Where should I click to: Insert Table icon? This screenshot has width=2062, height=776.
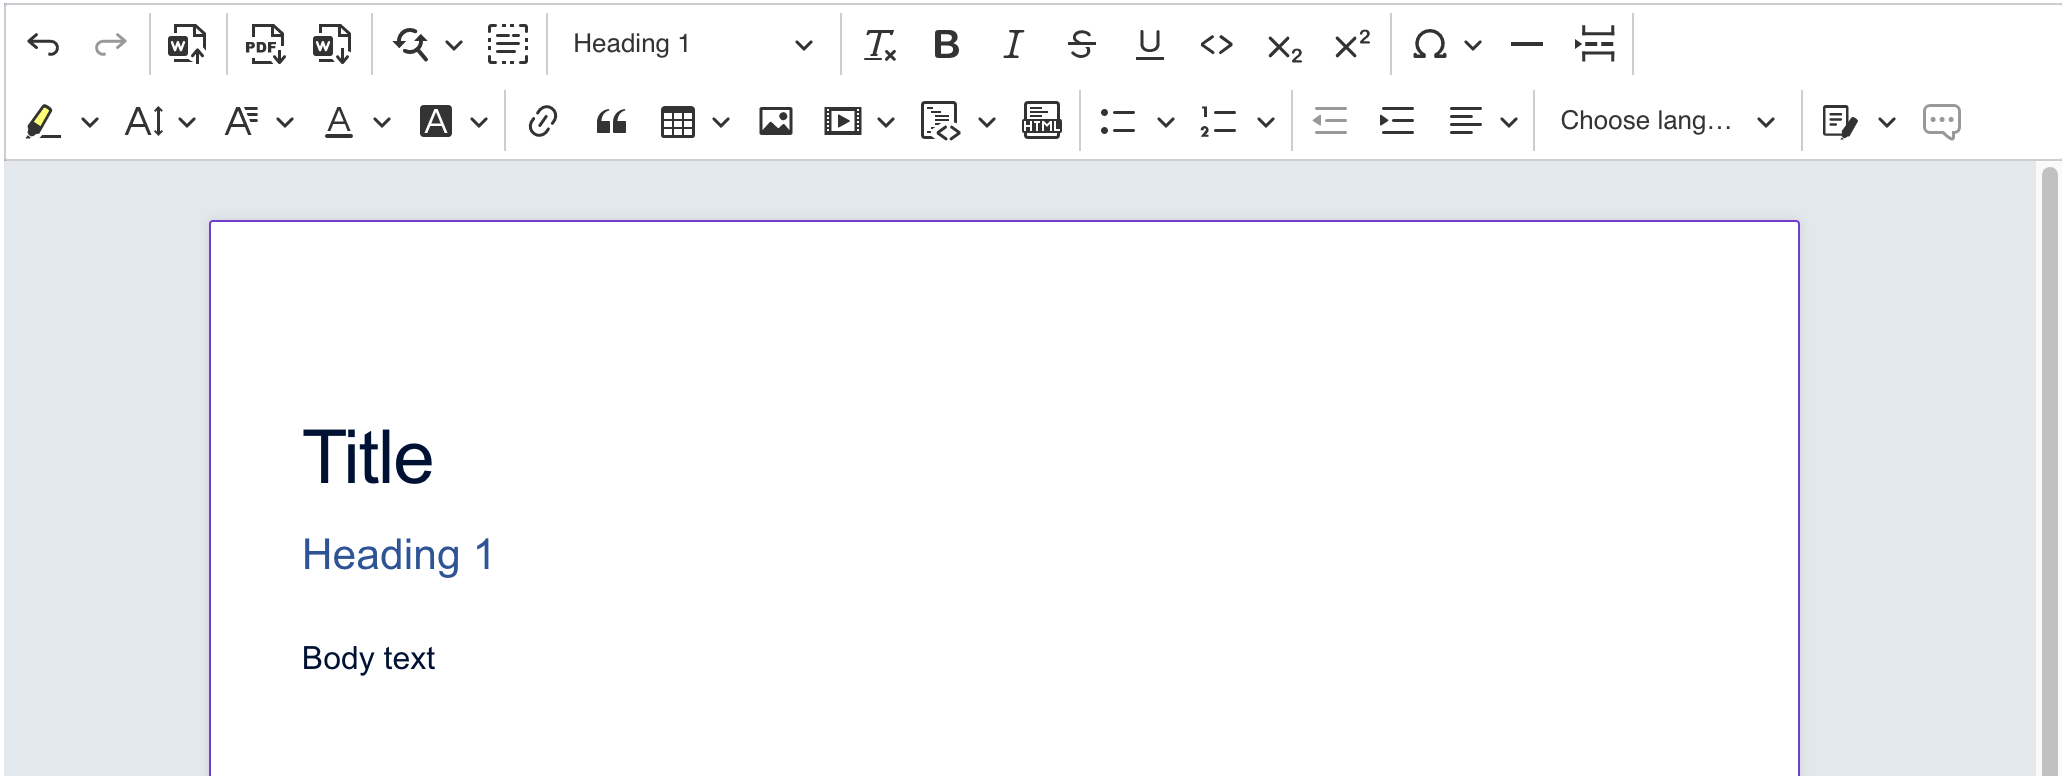677,122
